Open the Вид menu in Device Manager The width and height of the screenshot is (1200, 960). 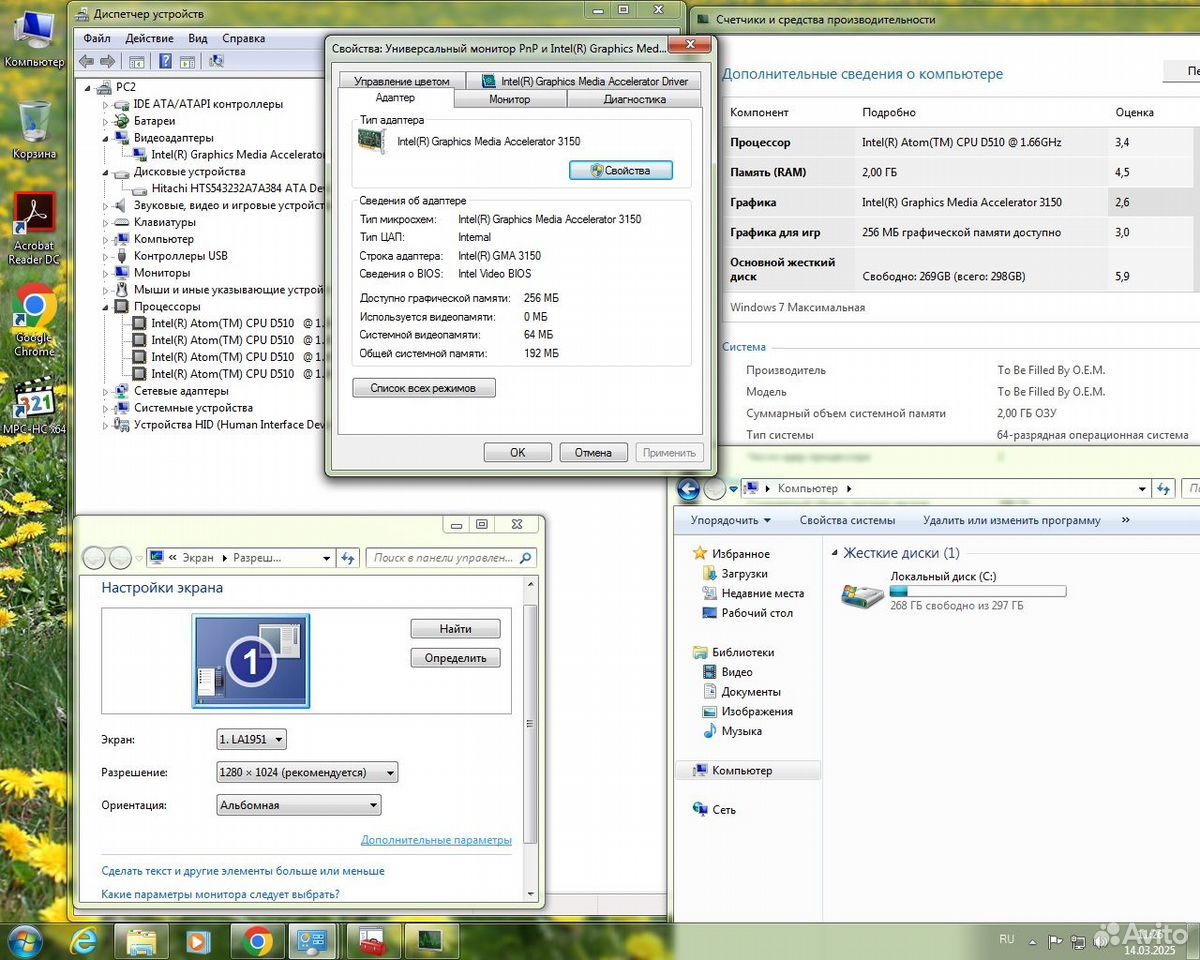click(x=198, y=39)
